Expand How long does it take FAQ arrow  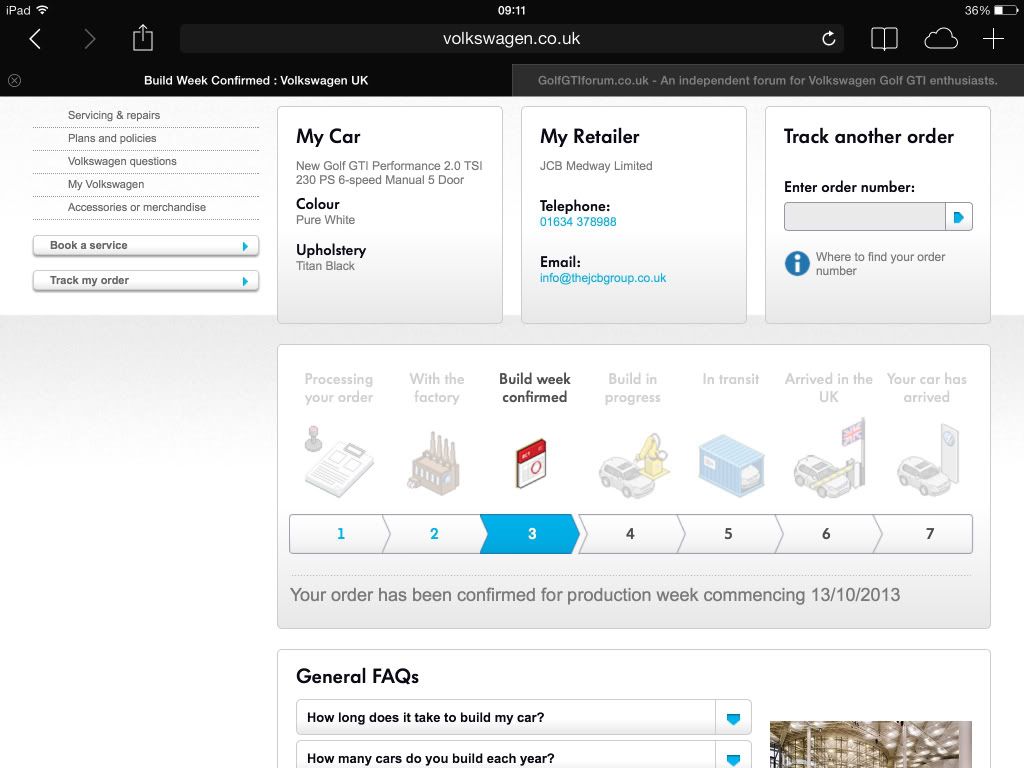733,718
